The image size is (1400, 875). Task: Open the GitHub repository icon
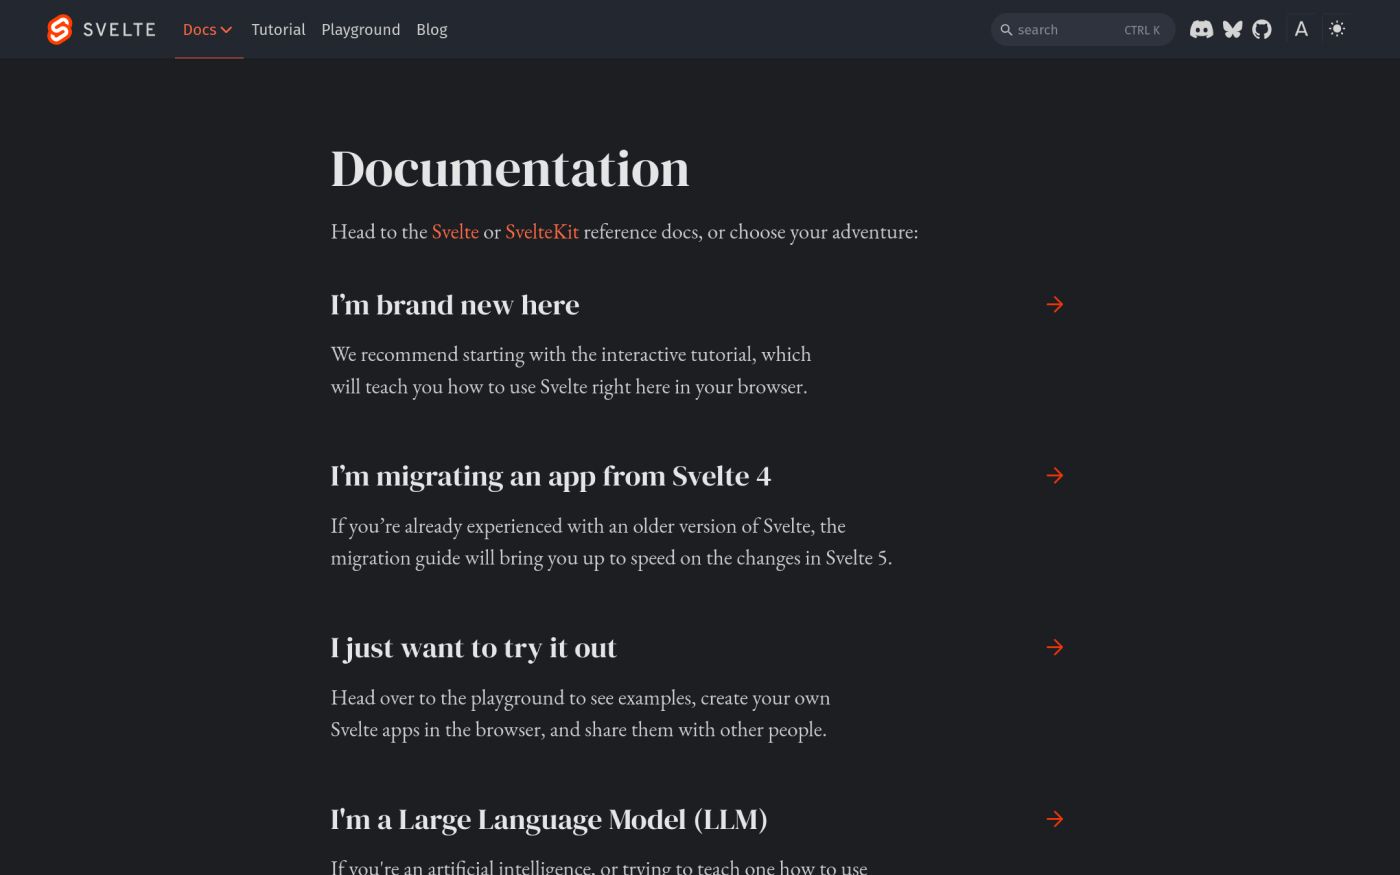(x=1262, y=30)
